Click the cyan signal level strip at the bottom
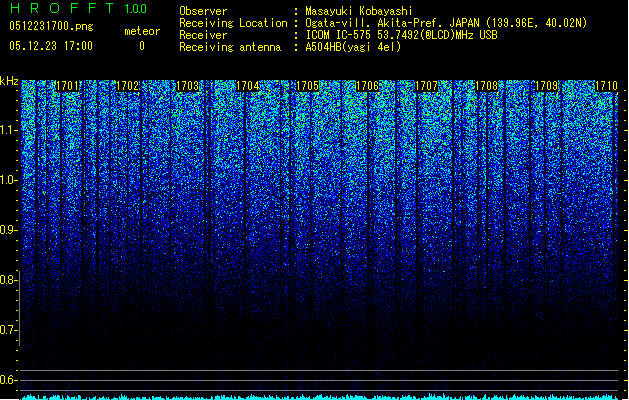Viewport: 629px width, 400px height. [x=319, y=397]
